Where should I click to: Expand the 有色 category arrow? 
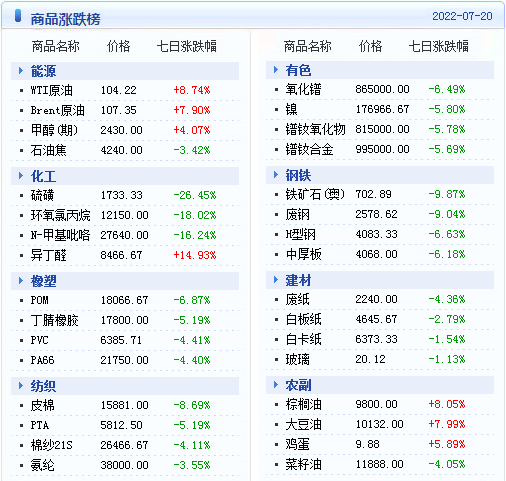pos(276,70)
